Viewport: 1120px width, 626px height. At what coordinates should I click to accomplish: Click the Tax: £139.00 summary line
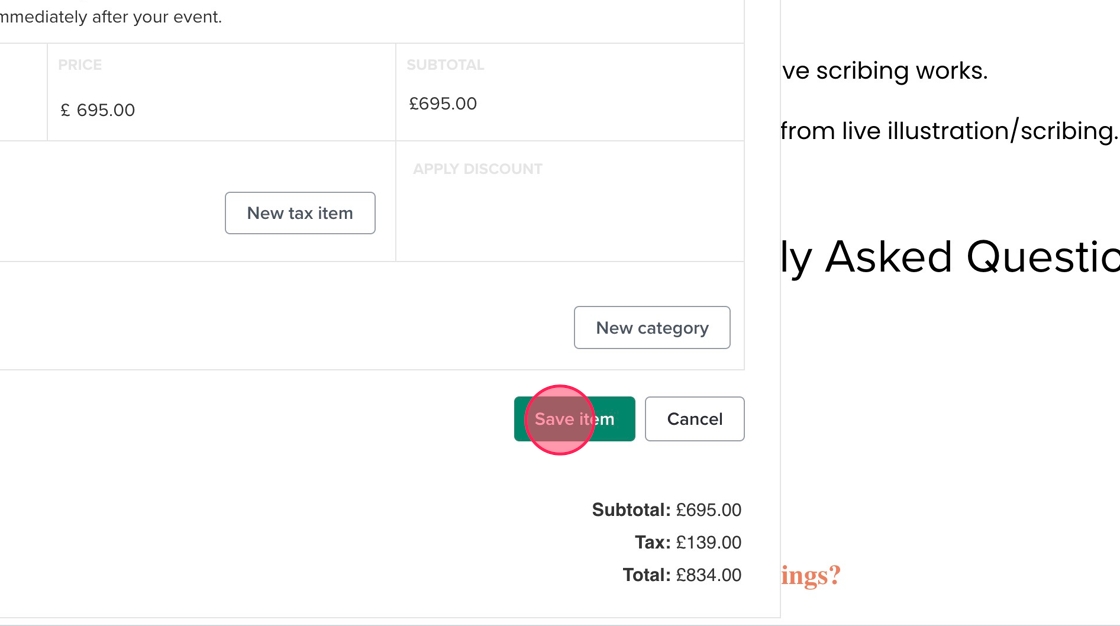688,543
